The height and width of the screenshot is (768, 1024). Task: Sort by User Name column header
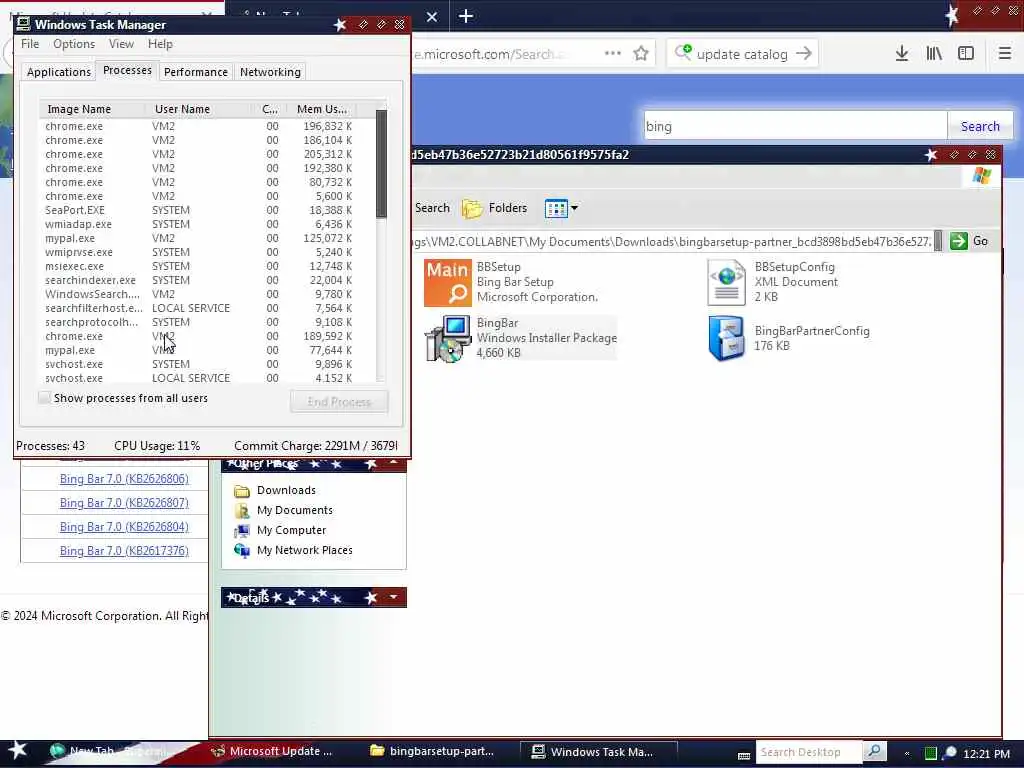pos(199,109)
